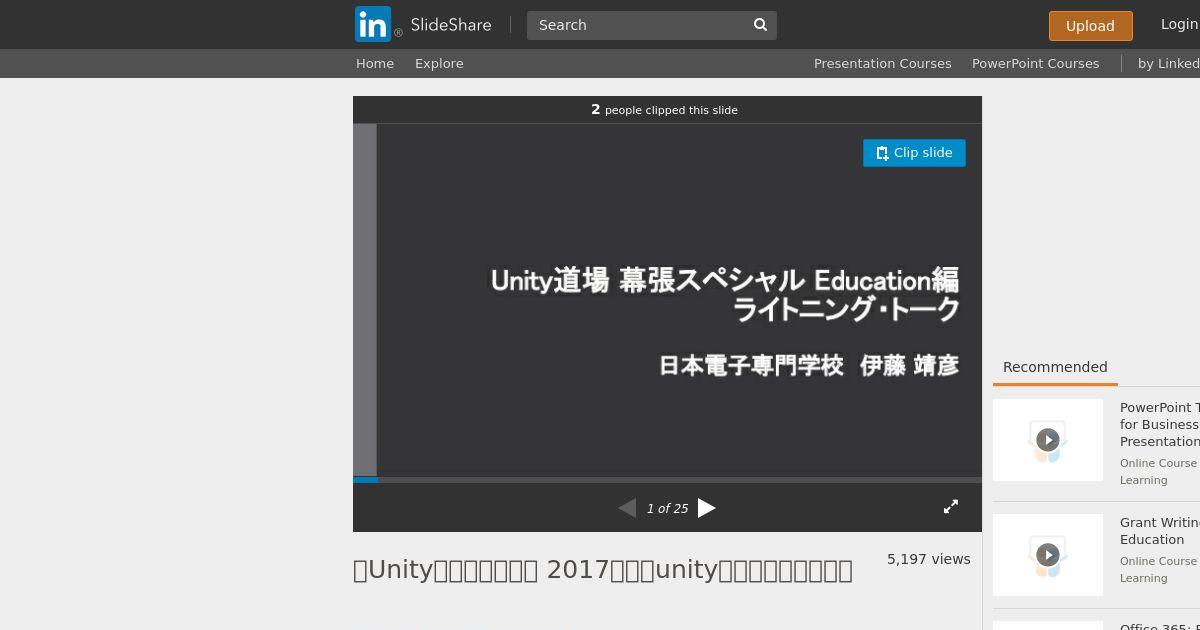Open PowerPoint course thumbnail
Screen dimensions: 1200x630
pos(1048,440)
